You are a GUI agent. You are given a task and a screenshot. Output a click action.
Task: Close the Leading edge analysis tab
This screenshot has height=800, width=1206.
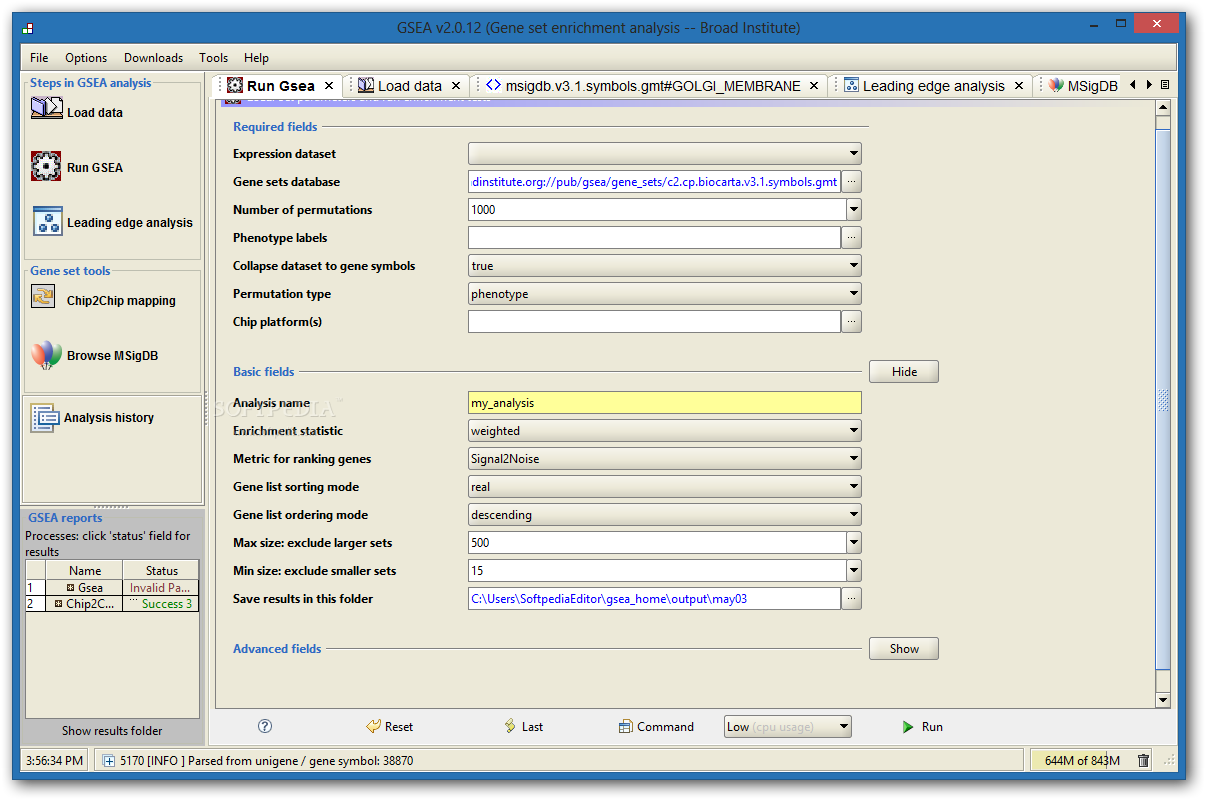tap(1019, 86)
